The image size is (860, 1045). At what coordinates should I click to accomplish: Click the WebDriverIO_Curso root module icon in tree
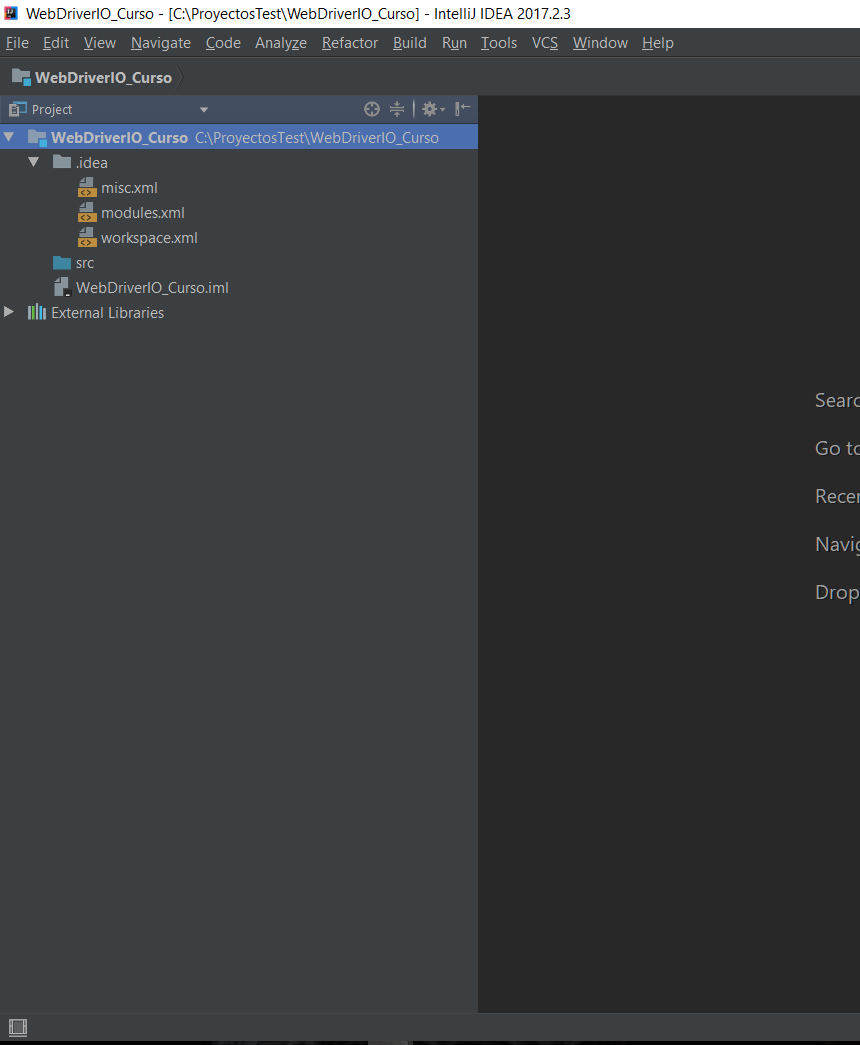(x=37, y=137)
